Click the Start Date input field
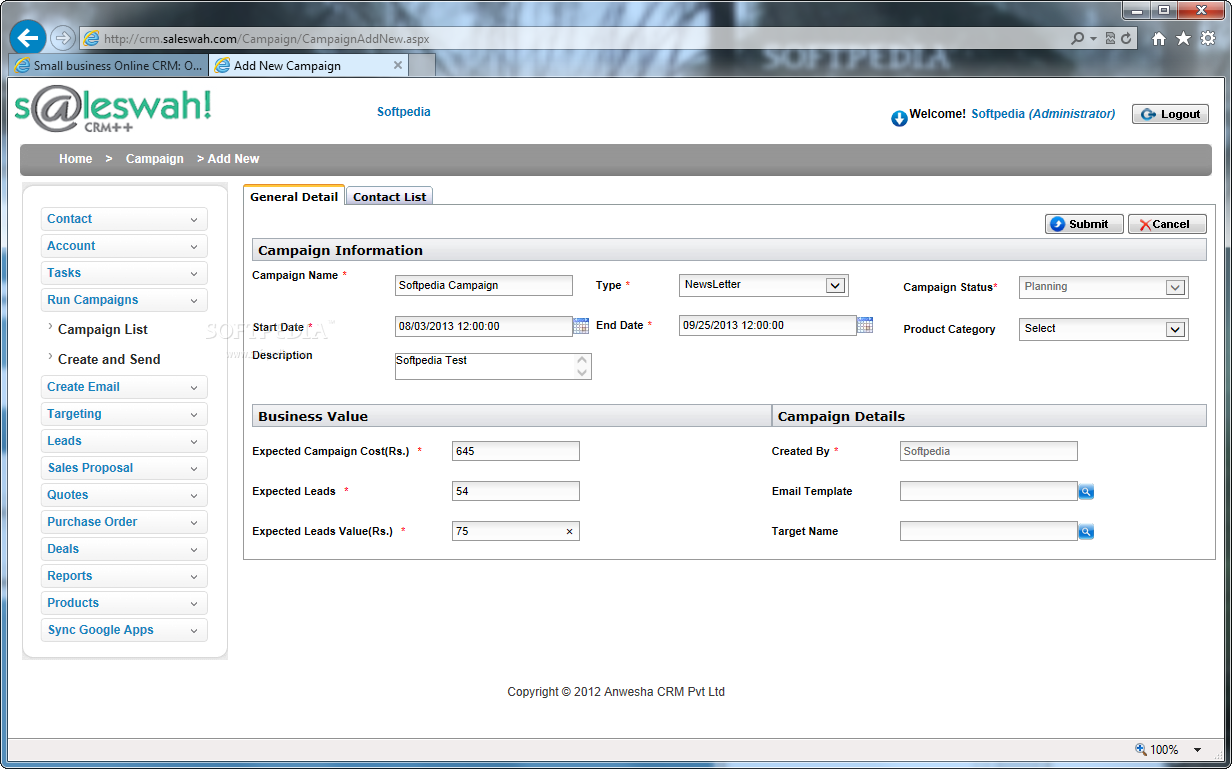This screenshot has height=769, width=1232. tap(484, 326)
